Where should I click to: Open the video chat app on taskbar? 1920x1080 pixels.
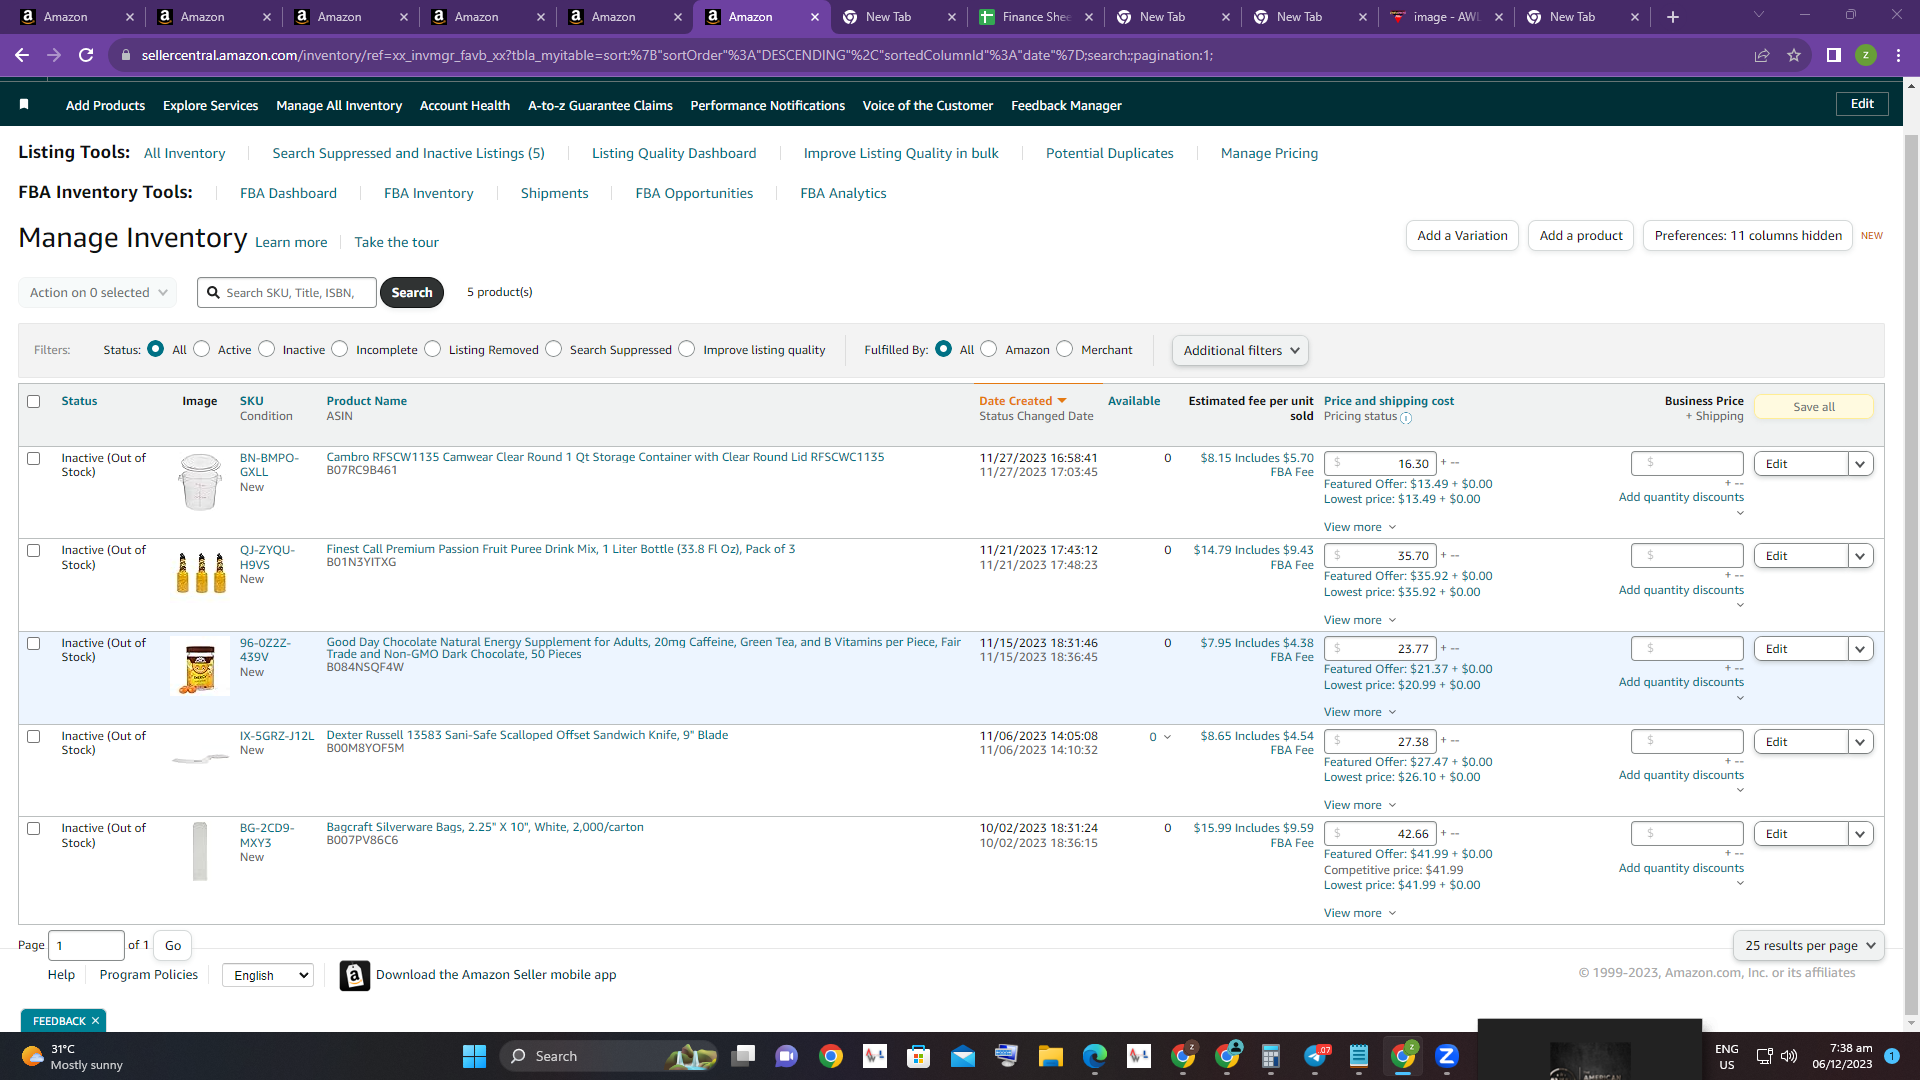click(787, 1056)
